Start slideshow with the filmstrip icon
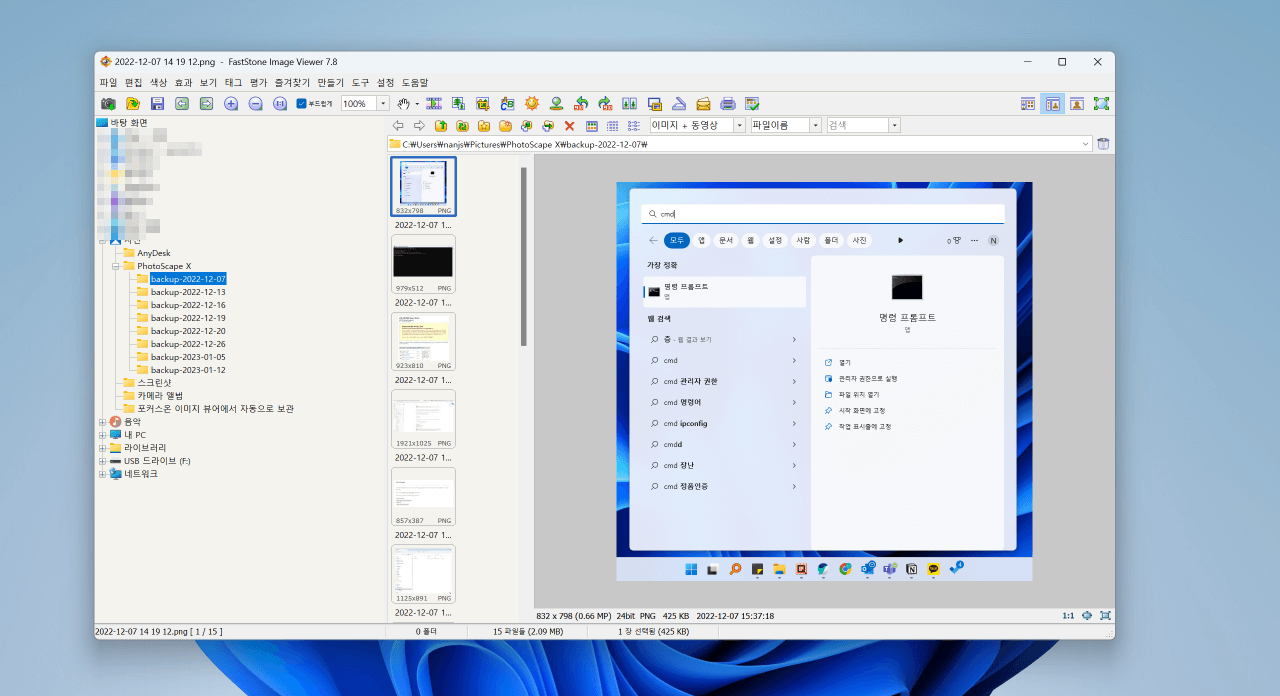1280x696 pixels. (x=434, y=103)
